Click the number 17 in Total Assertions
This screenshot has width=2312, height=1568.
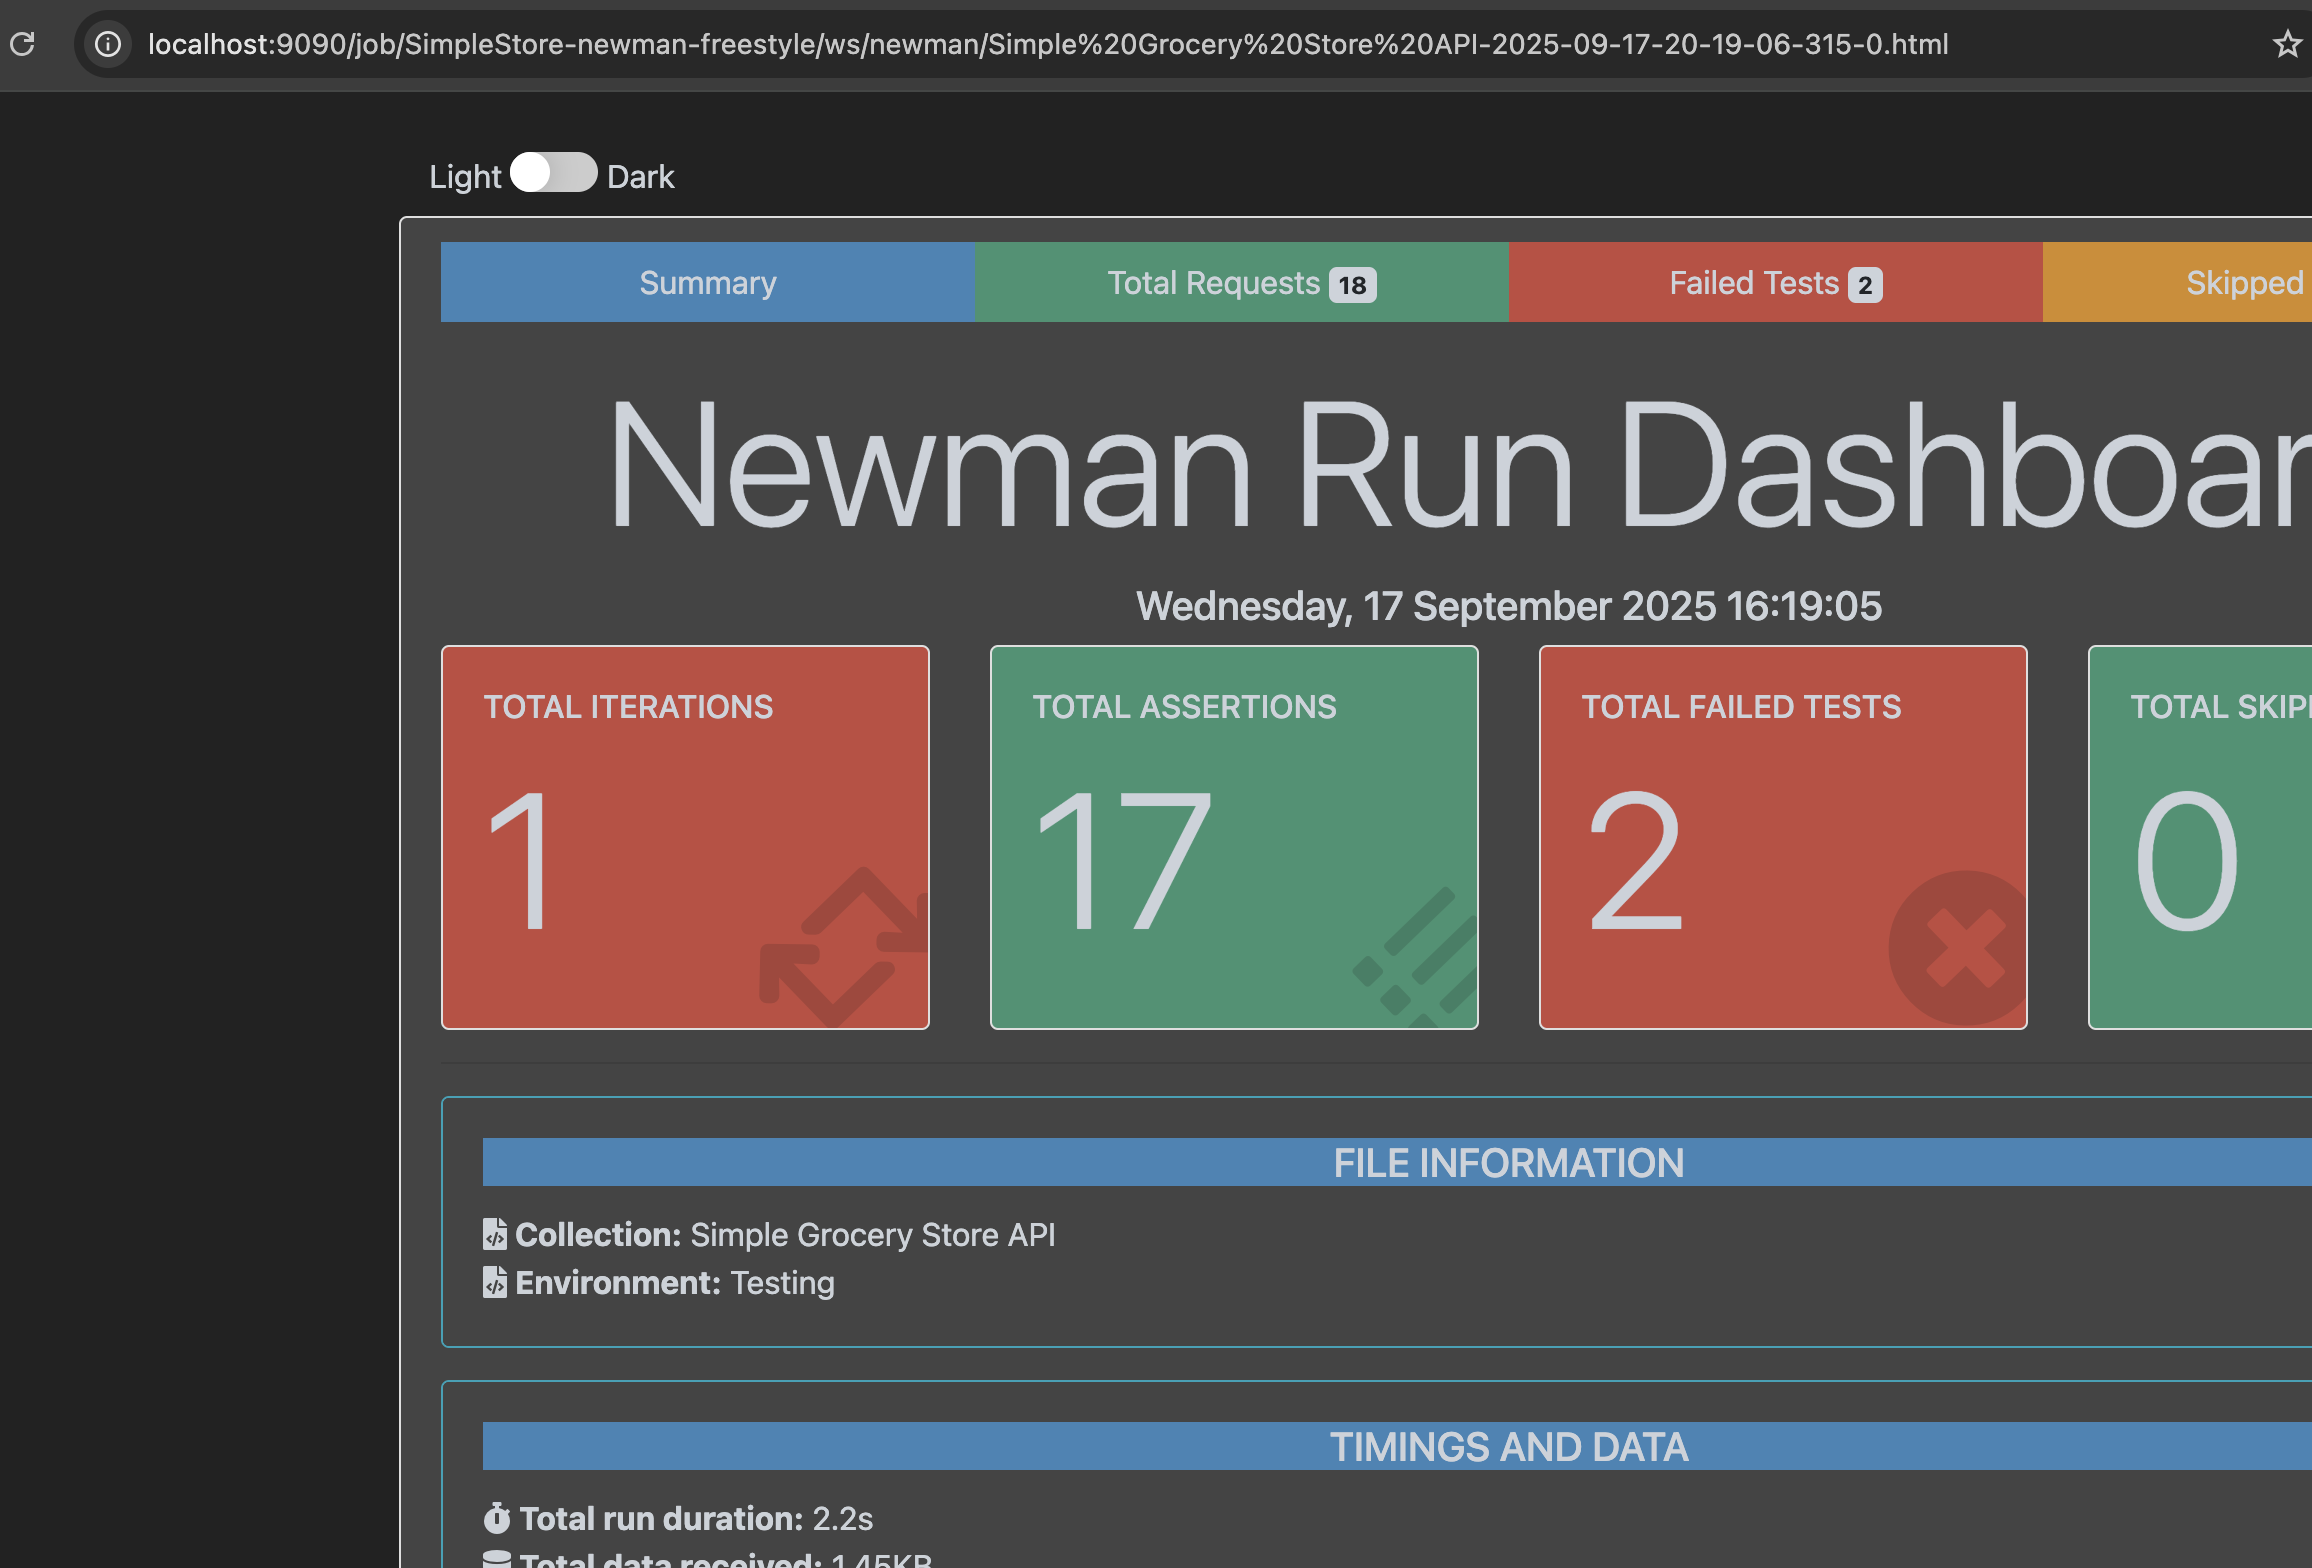pyautogui.click(x=1125, y=860)
